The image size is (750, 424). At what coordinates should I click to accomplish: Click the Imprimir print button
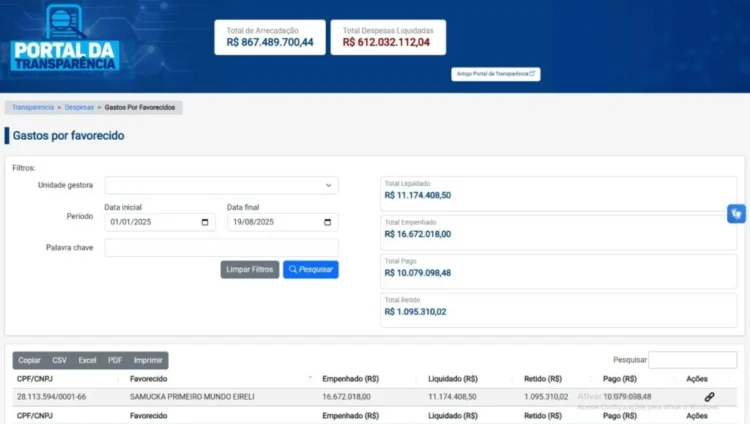point(148,360)
